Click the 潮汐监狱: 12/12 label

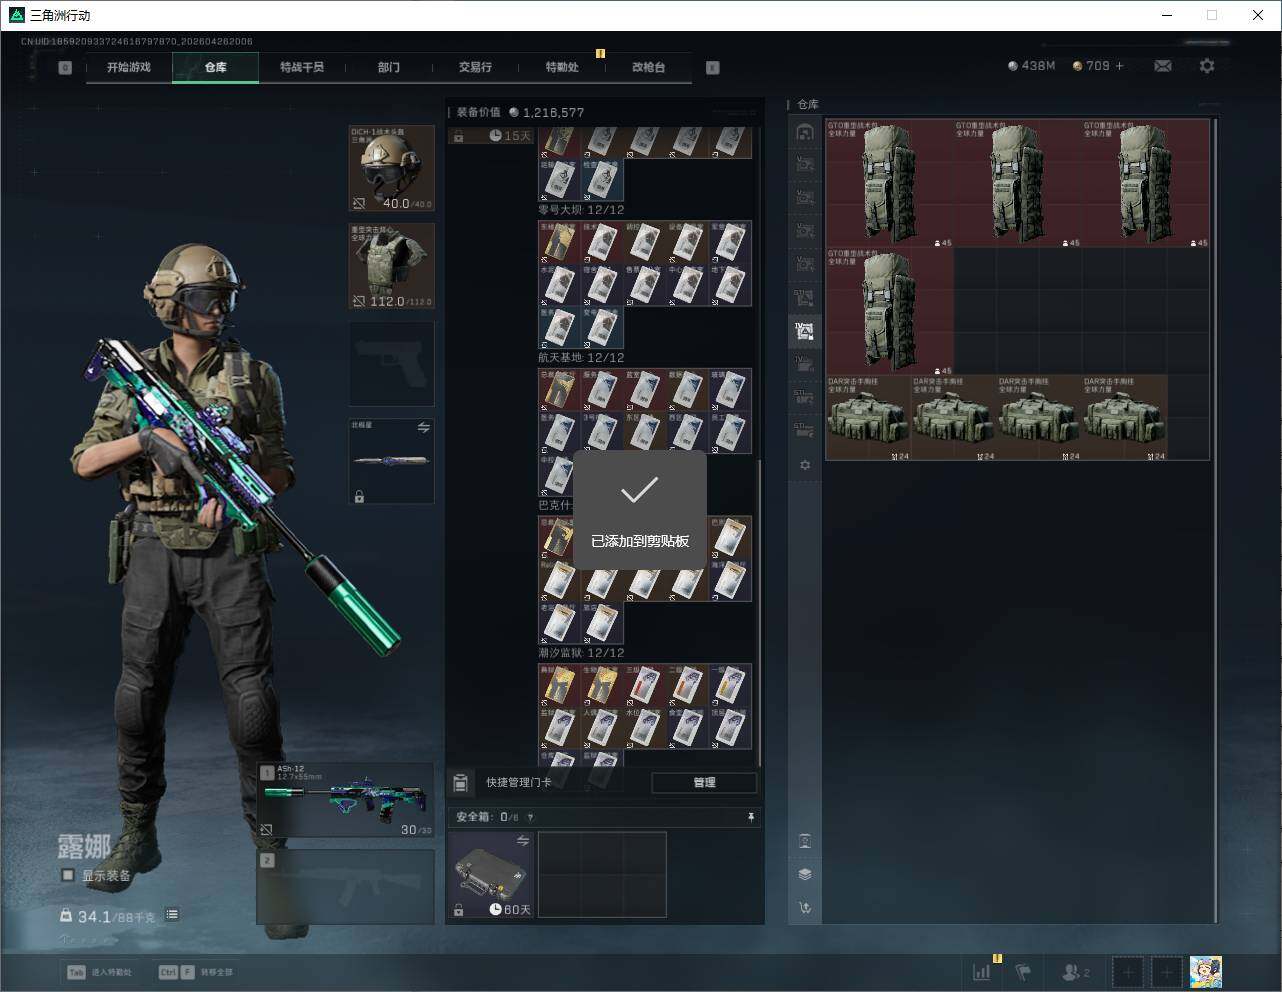(x=581, y=653)
